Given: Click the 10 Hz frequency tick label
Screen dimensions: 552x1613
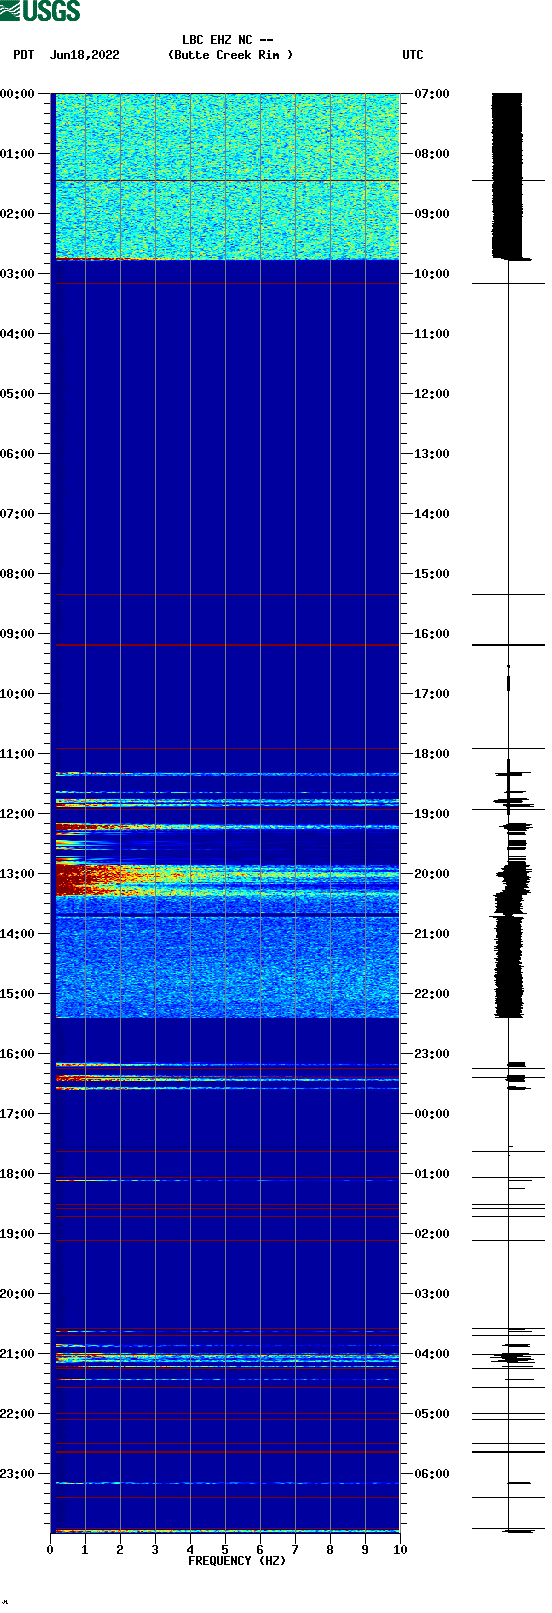Looking at the screenshot, I should (x=400, y=1550).
